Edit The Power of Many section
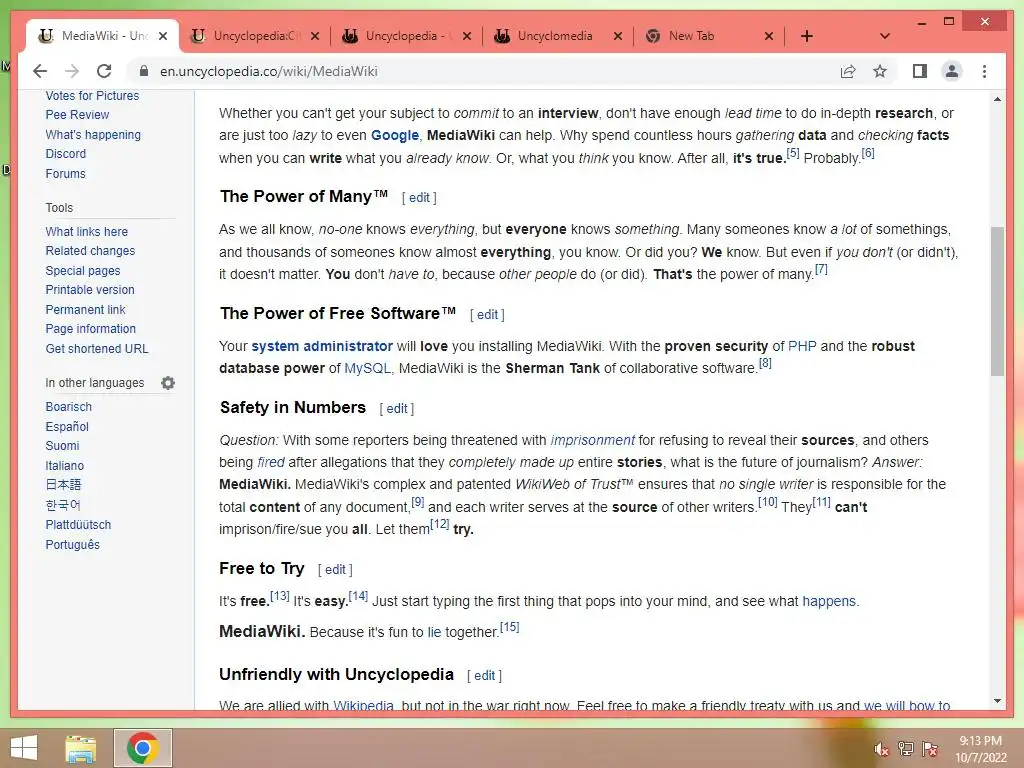This screenshot has width=1024, height=768. pyautogui.click(x=419, y=197)
